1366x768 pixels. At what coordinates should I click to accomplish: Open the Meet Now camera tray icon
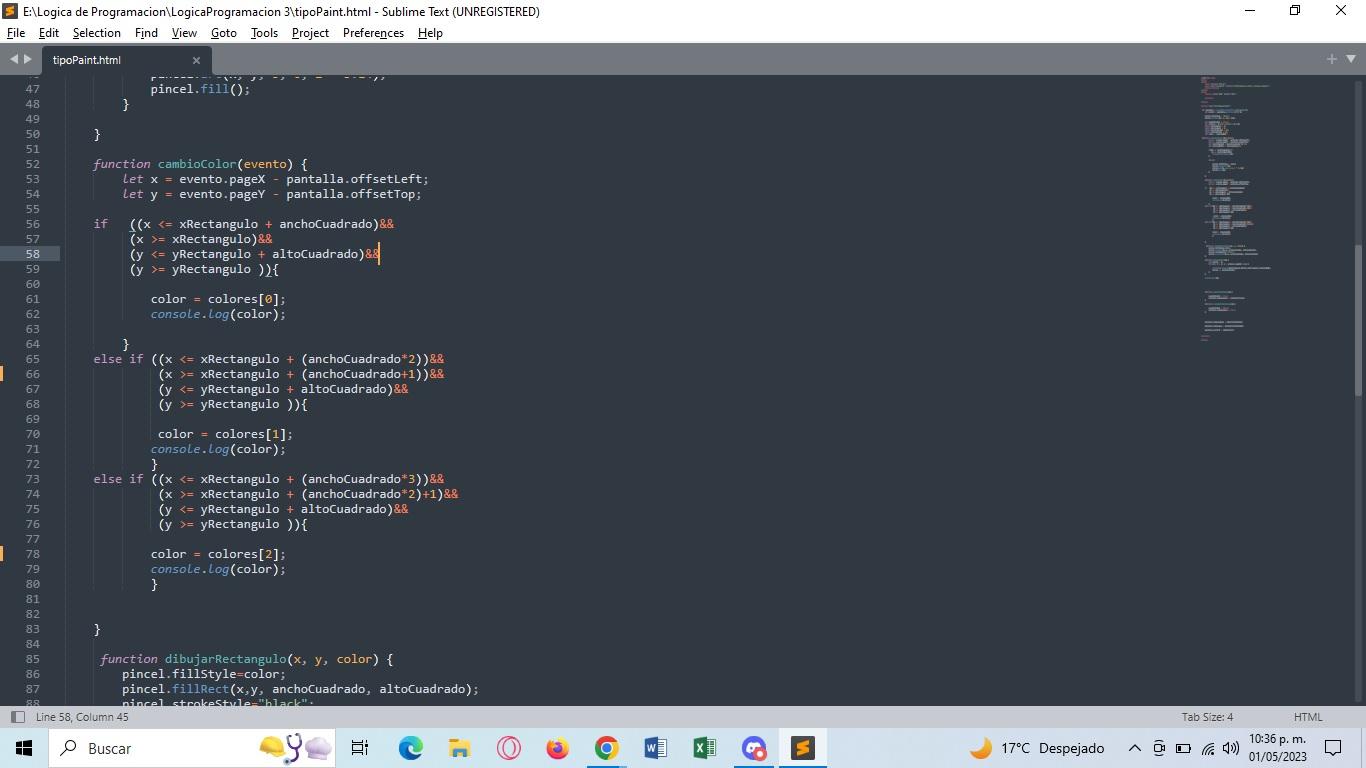pyautogui.click(x=1159, y=748)
